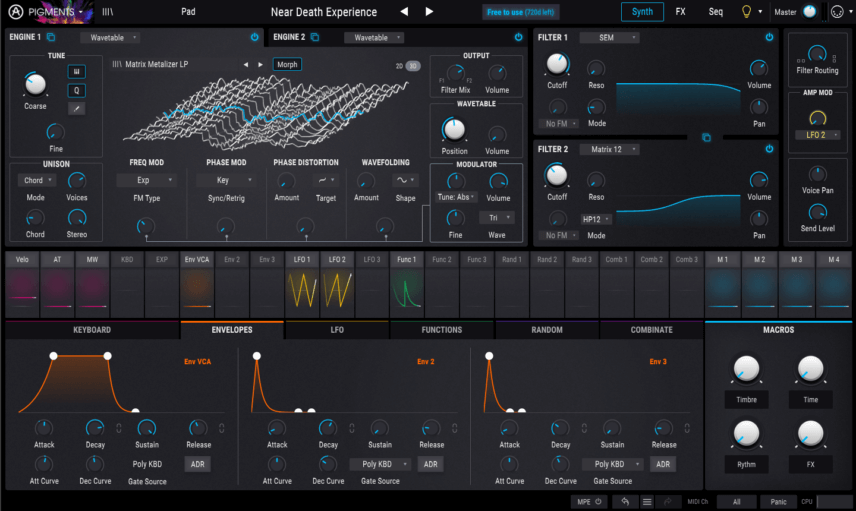Click the preset name Near Death Experience
The image size is (856, 511).
pos(324,12)
